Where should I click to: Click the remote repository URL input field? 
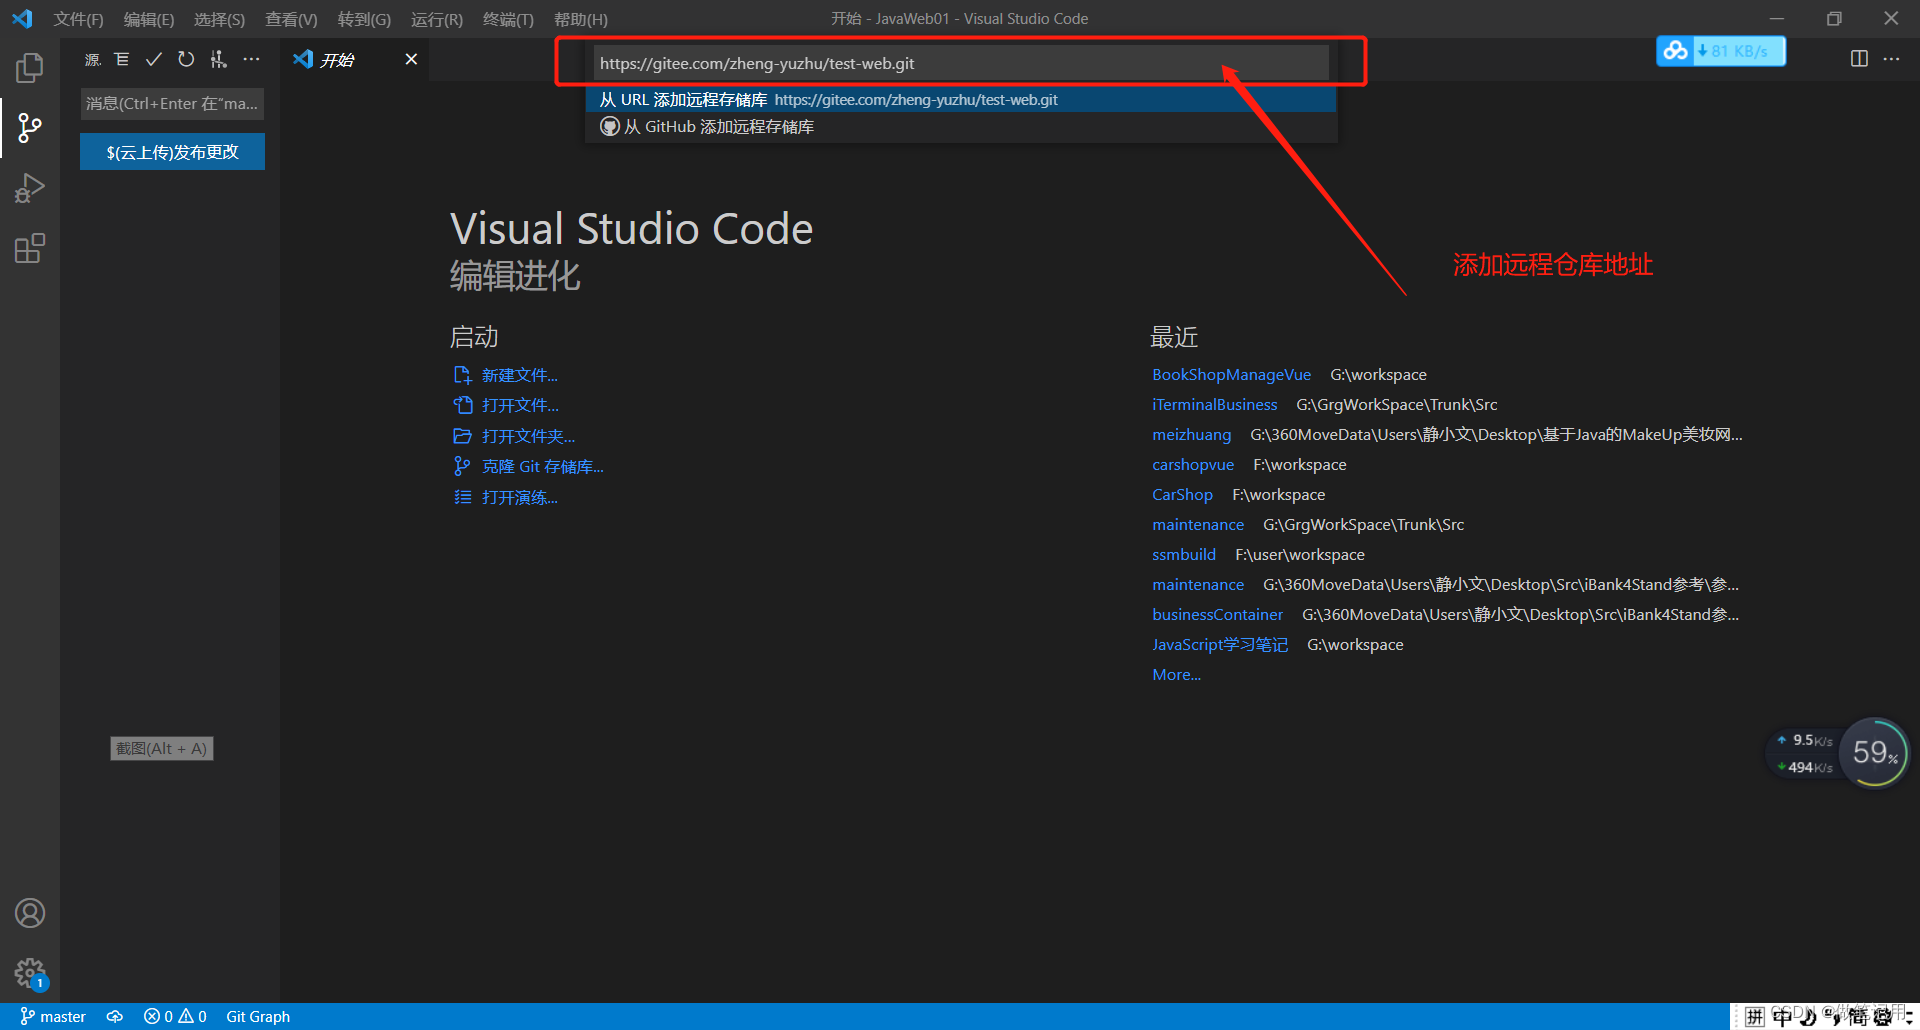pyautogui.click(x=961, y=63)
